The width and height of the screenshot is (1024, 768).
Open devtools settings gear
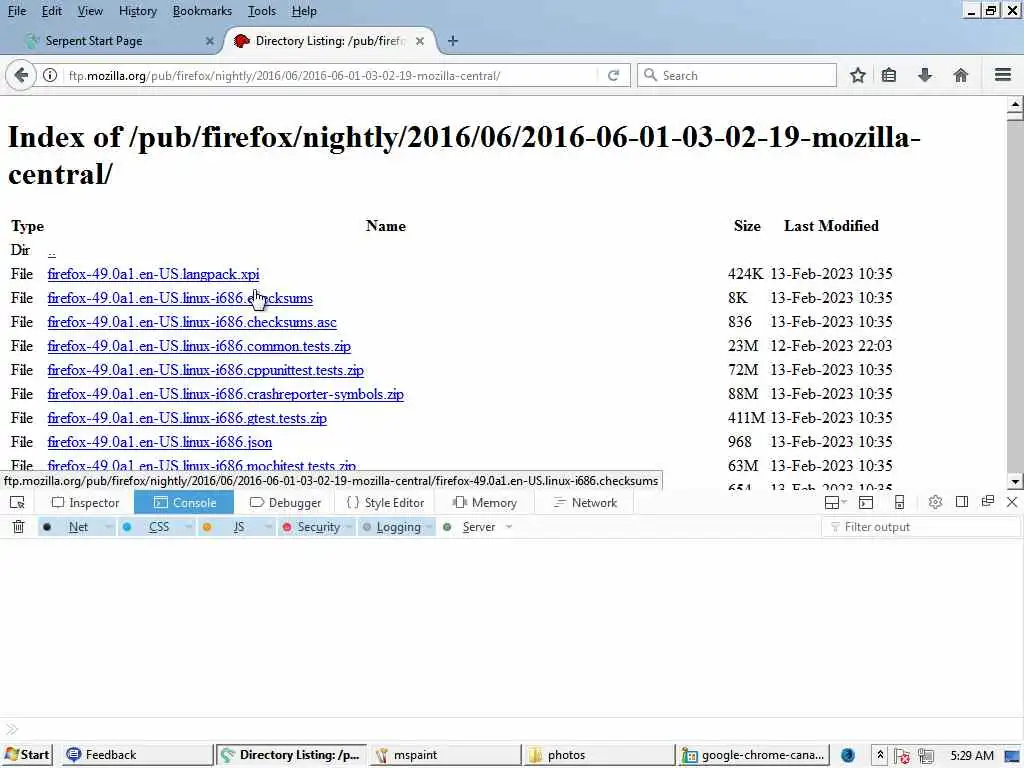[935, 502]
